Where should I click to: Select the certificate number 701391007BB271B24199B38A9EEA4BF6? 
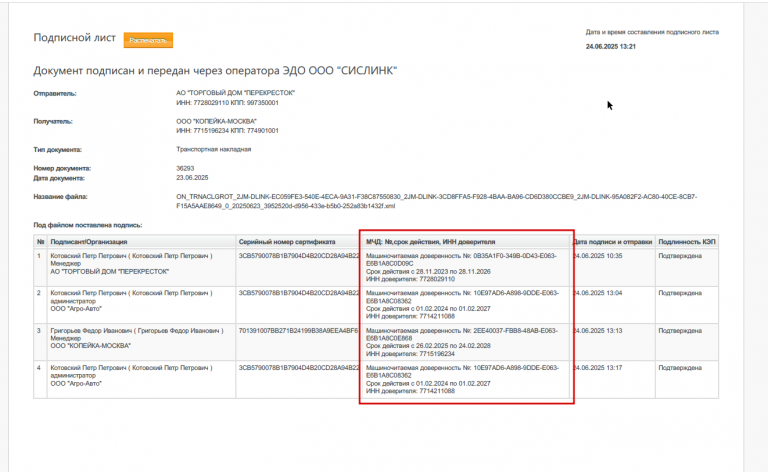click(x=298, y=331)
